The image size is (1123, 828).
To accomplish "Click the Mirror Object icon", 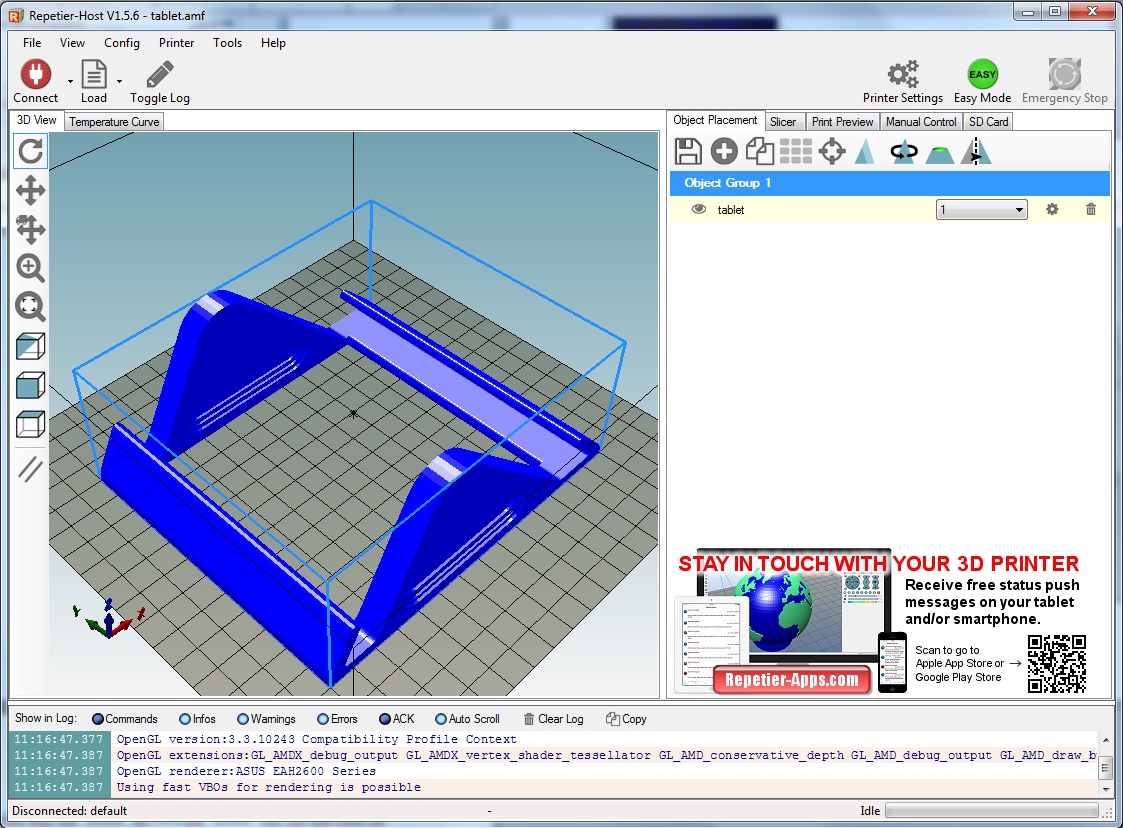I will click(x=975, y=152).
